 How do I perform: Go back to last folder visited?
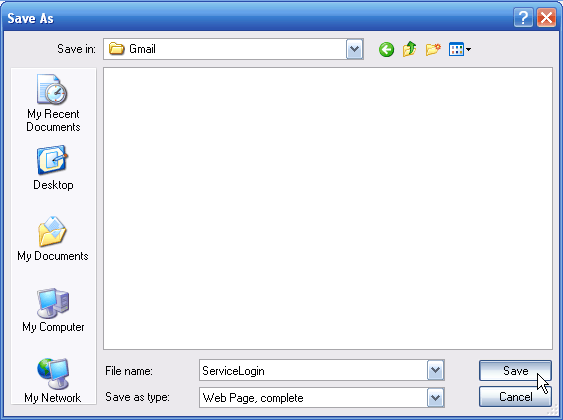pyautogui.click(x=386, y=49)
